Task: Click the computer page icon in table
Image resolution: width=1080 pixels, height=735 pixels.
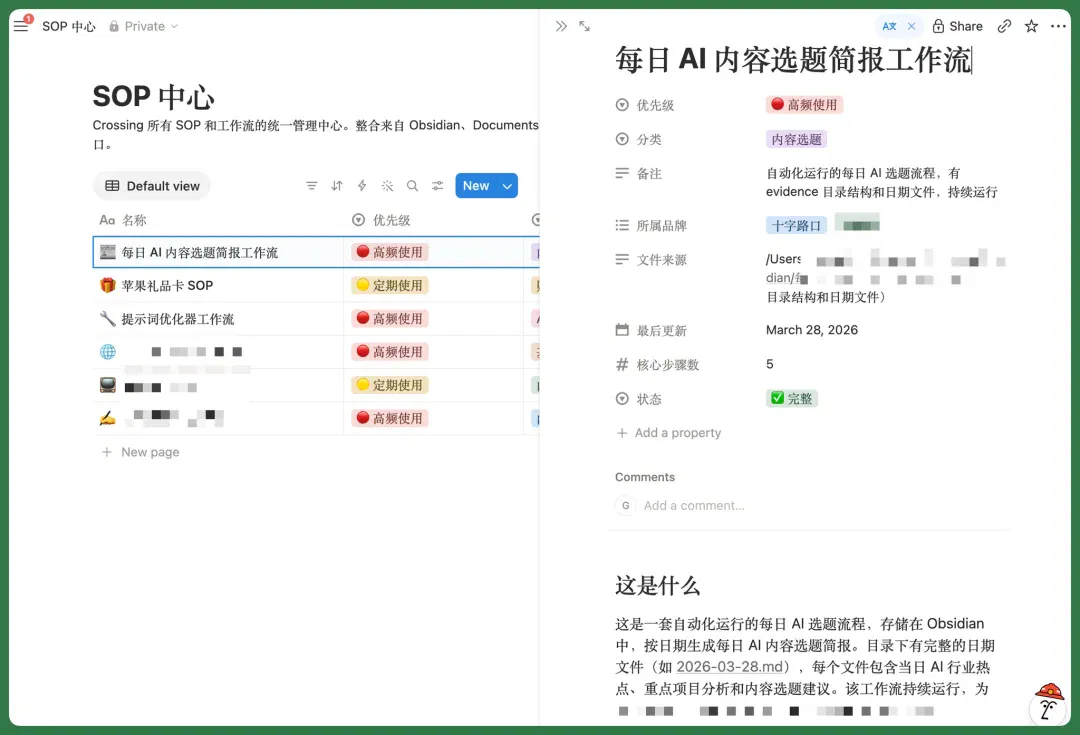Action: pos(107,385)
